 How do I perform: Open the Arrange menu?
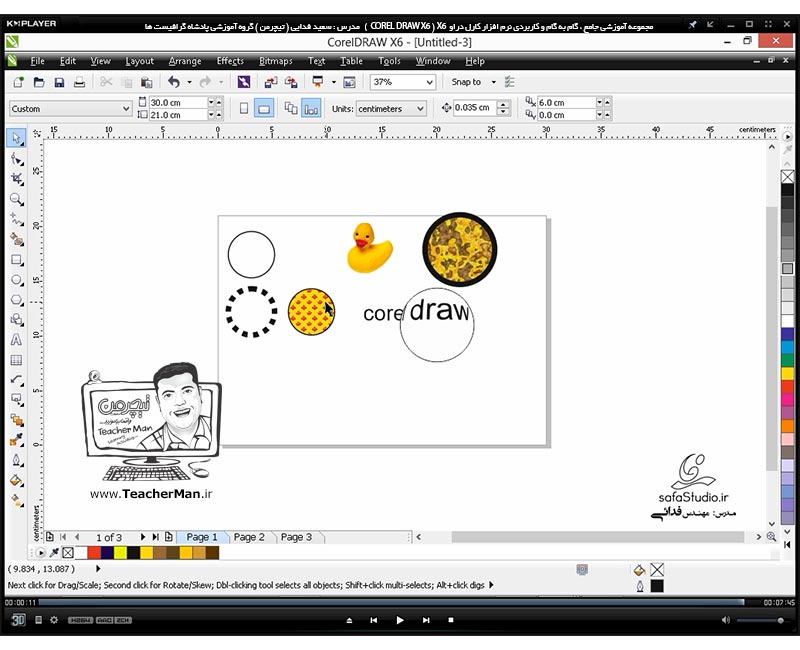point(185,61)
